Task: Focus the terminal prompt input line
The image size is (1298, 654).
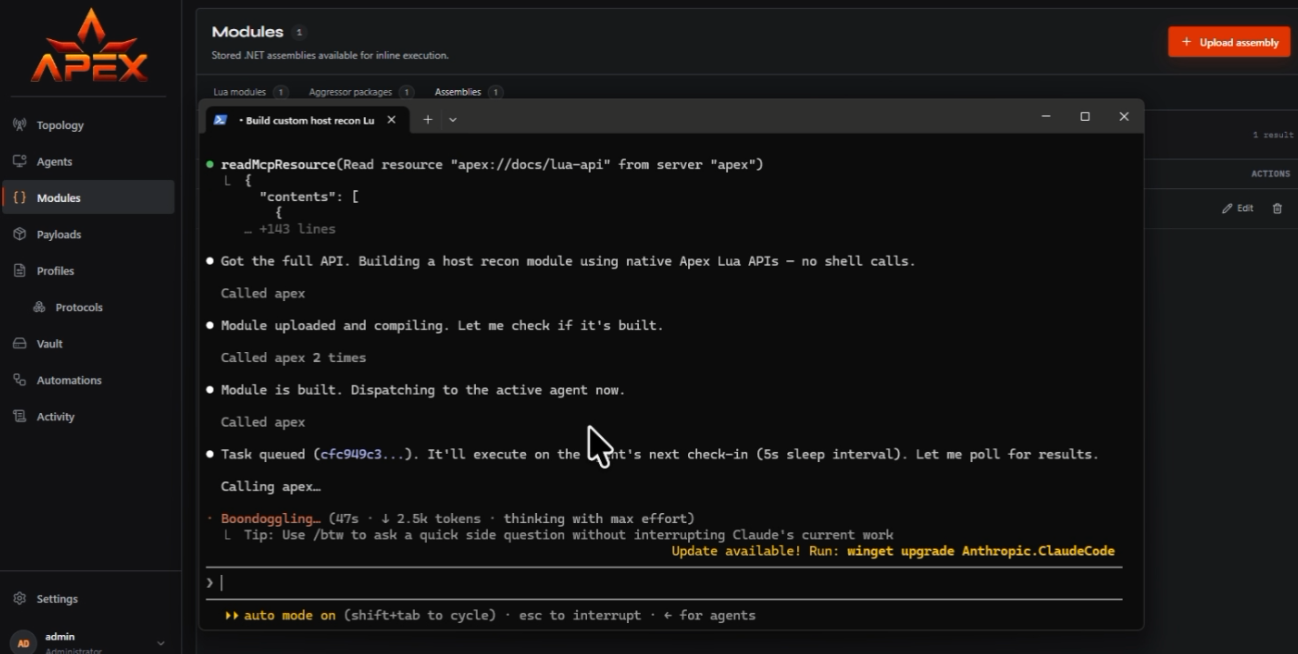Action: coord(664,583)
